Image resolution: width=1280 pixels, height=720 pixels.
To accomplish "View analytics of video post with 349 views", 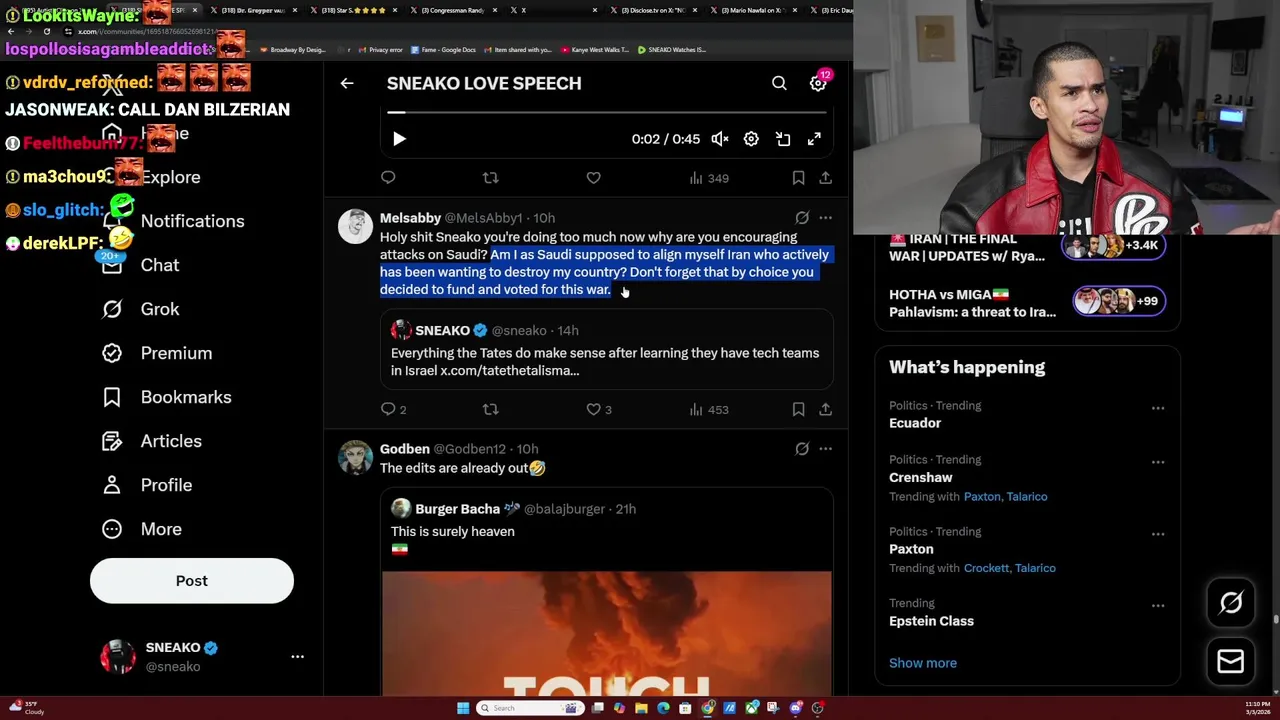I will point(709,178).
